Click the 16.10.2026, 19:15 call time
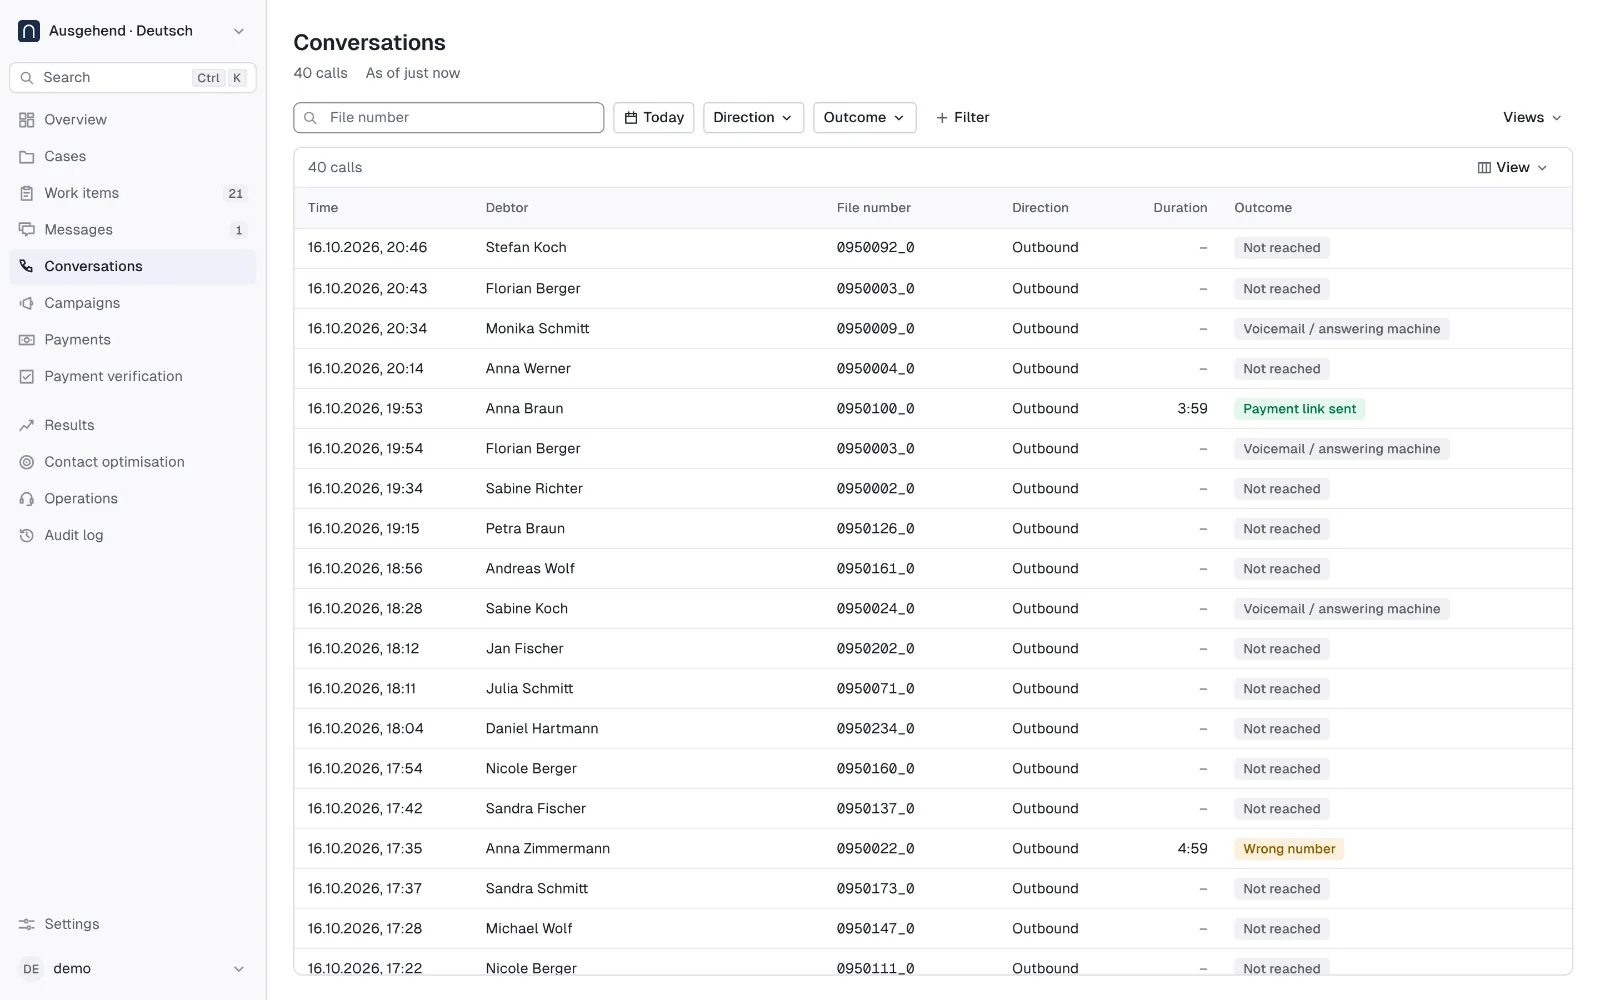 point(363,529)
